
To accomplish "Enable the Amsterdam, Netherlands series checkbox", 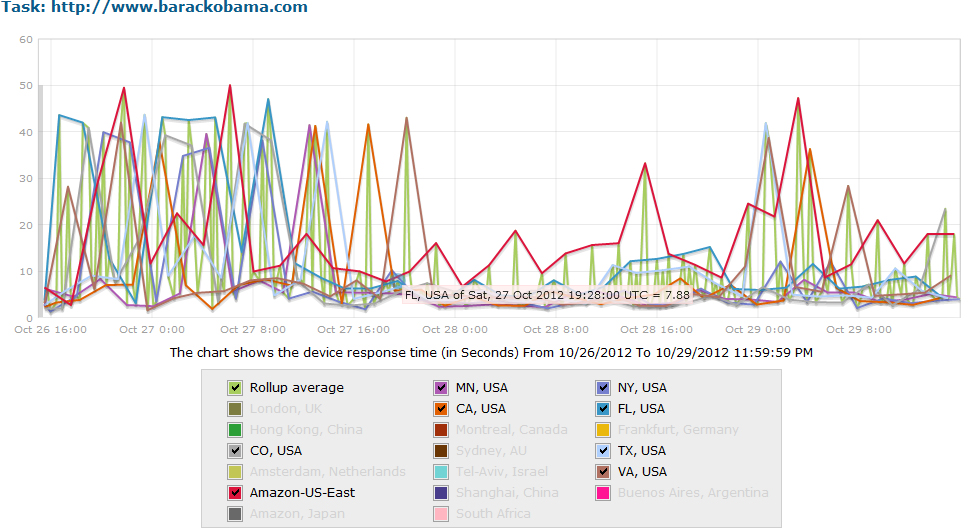I will pyautogui.click(x=235, y=472).
